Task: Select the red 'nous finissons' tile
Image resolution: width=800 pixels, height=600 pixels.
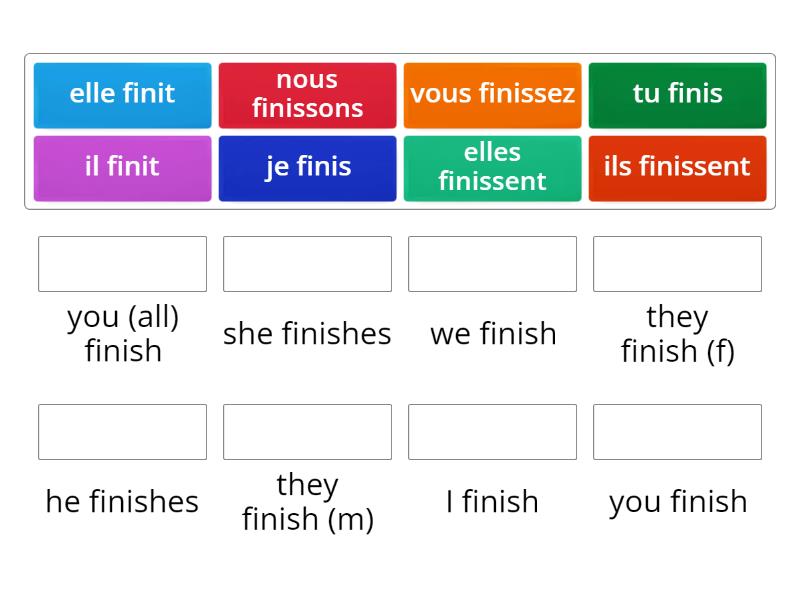Action: 307,95
